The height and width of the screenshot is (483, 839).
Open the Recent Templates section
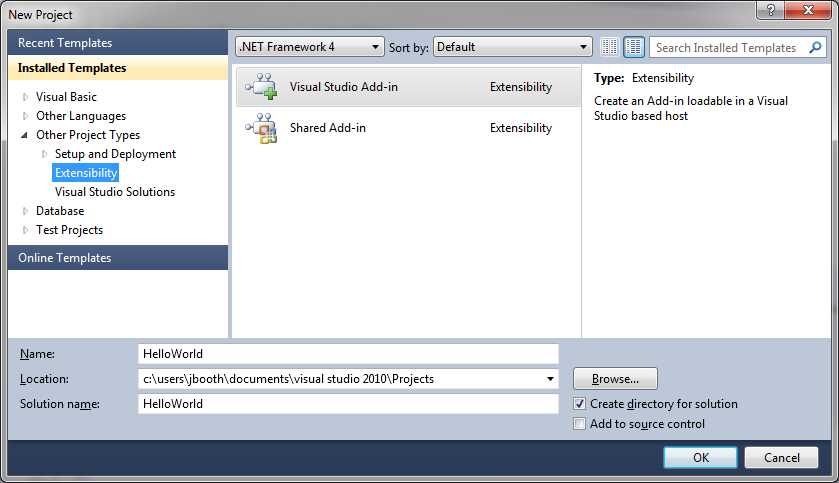118,43
